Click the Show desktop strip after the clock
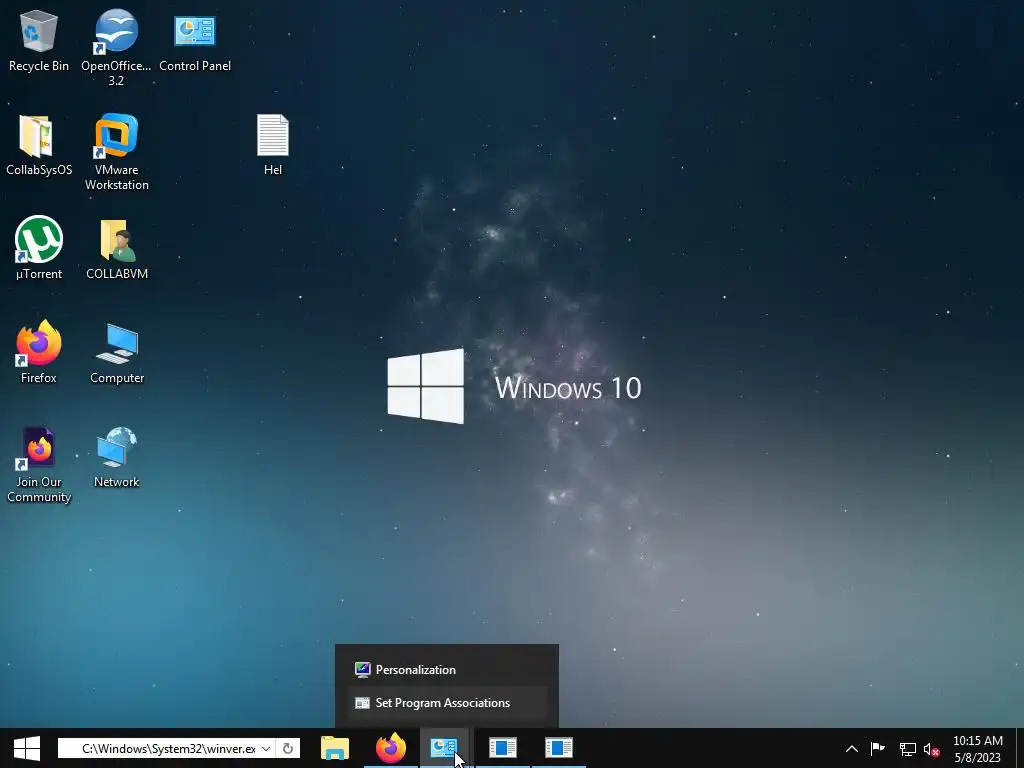Image resolution: width=1024 pixels, height=768 pixels. (1020, 748)
